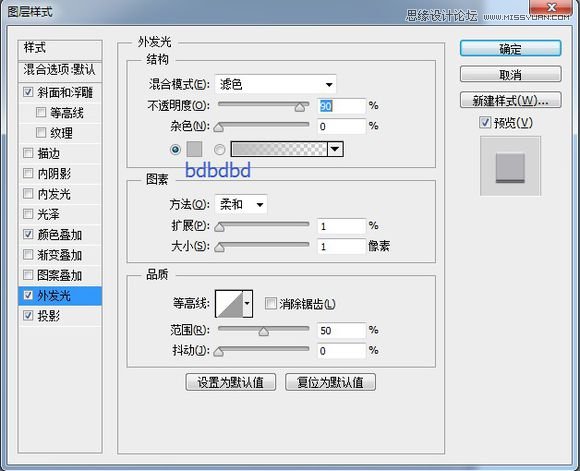
Task: Click the 不透明度 value field
Action: pos(341,106)
